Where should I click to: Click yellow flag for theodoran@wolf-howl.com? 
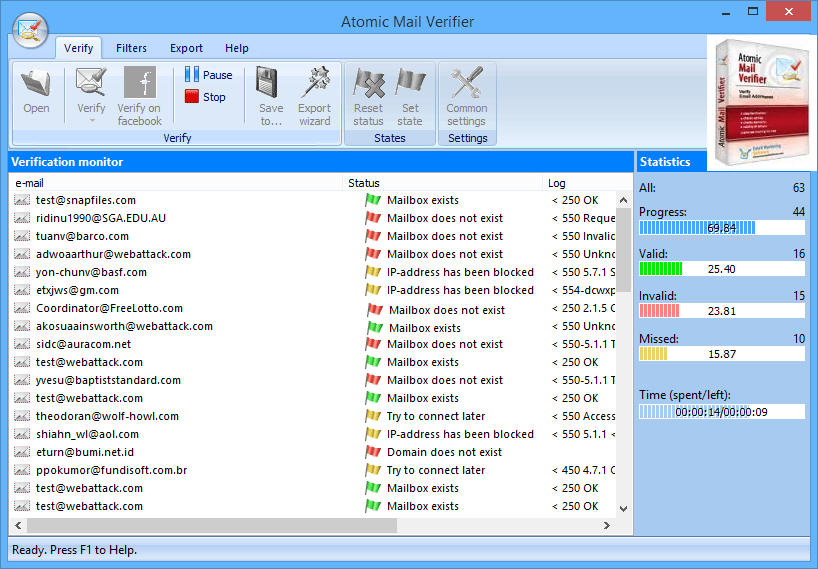coord(373,416)
